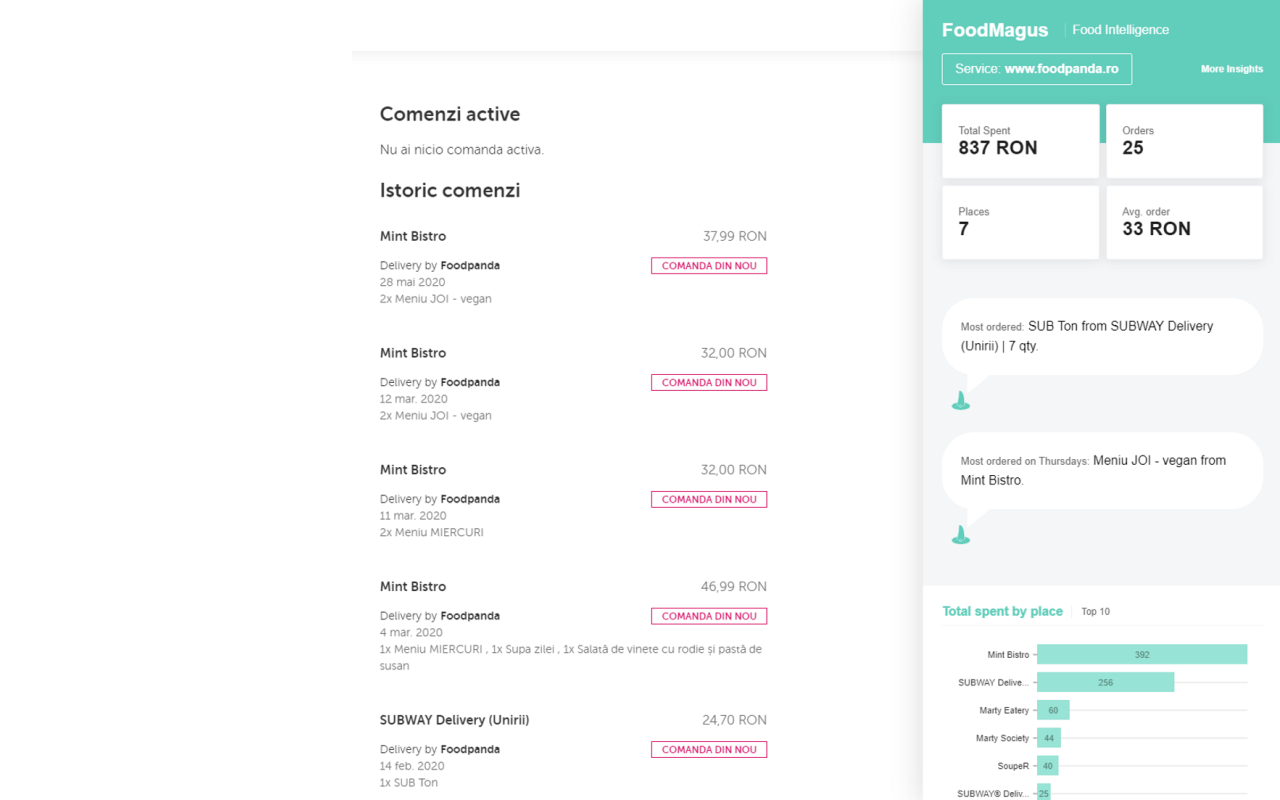Viewport: 1280px width, 800px height.
Task: Click the SUBWAY Delivery 256 chart bar
Action: point(1105,682)
